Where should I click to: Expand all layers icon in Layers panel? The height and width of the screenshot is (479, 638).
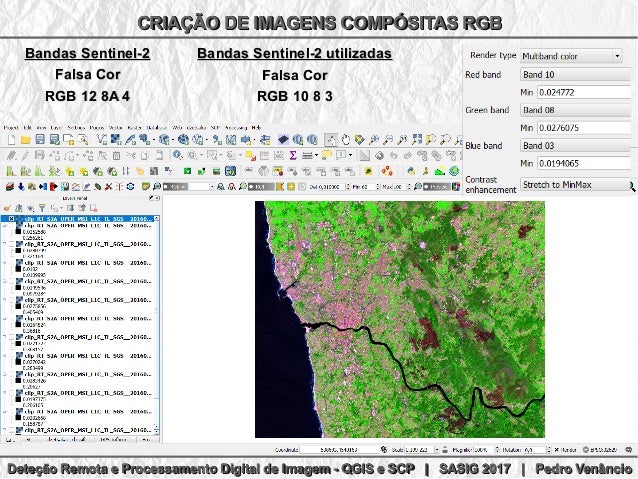pyautogui.click(x=70, y=208)
